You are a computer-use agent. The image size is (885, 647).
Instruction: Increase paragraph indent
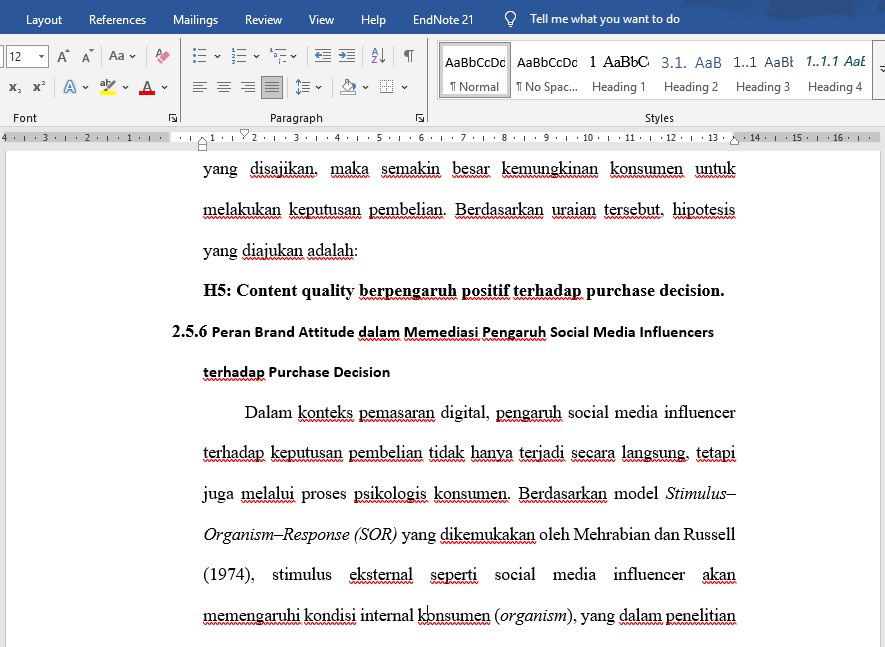[347, 56]
